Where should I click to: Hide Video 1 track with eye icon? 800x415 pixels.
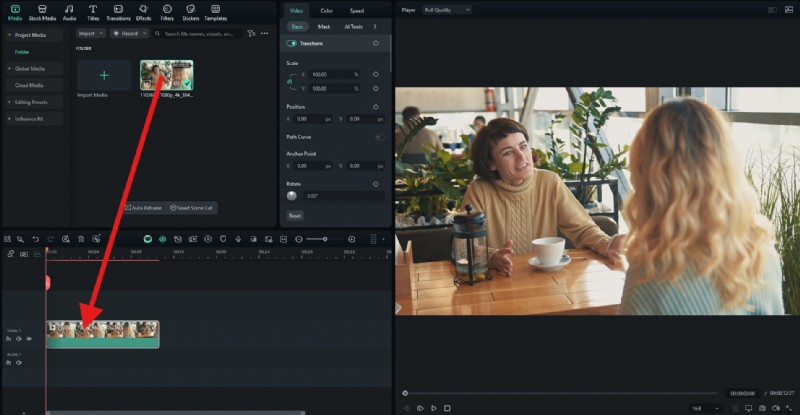point(29,338)
